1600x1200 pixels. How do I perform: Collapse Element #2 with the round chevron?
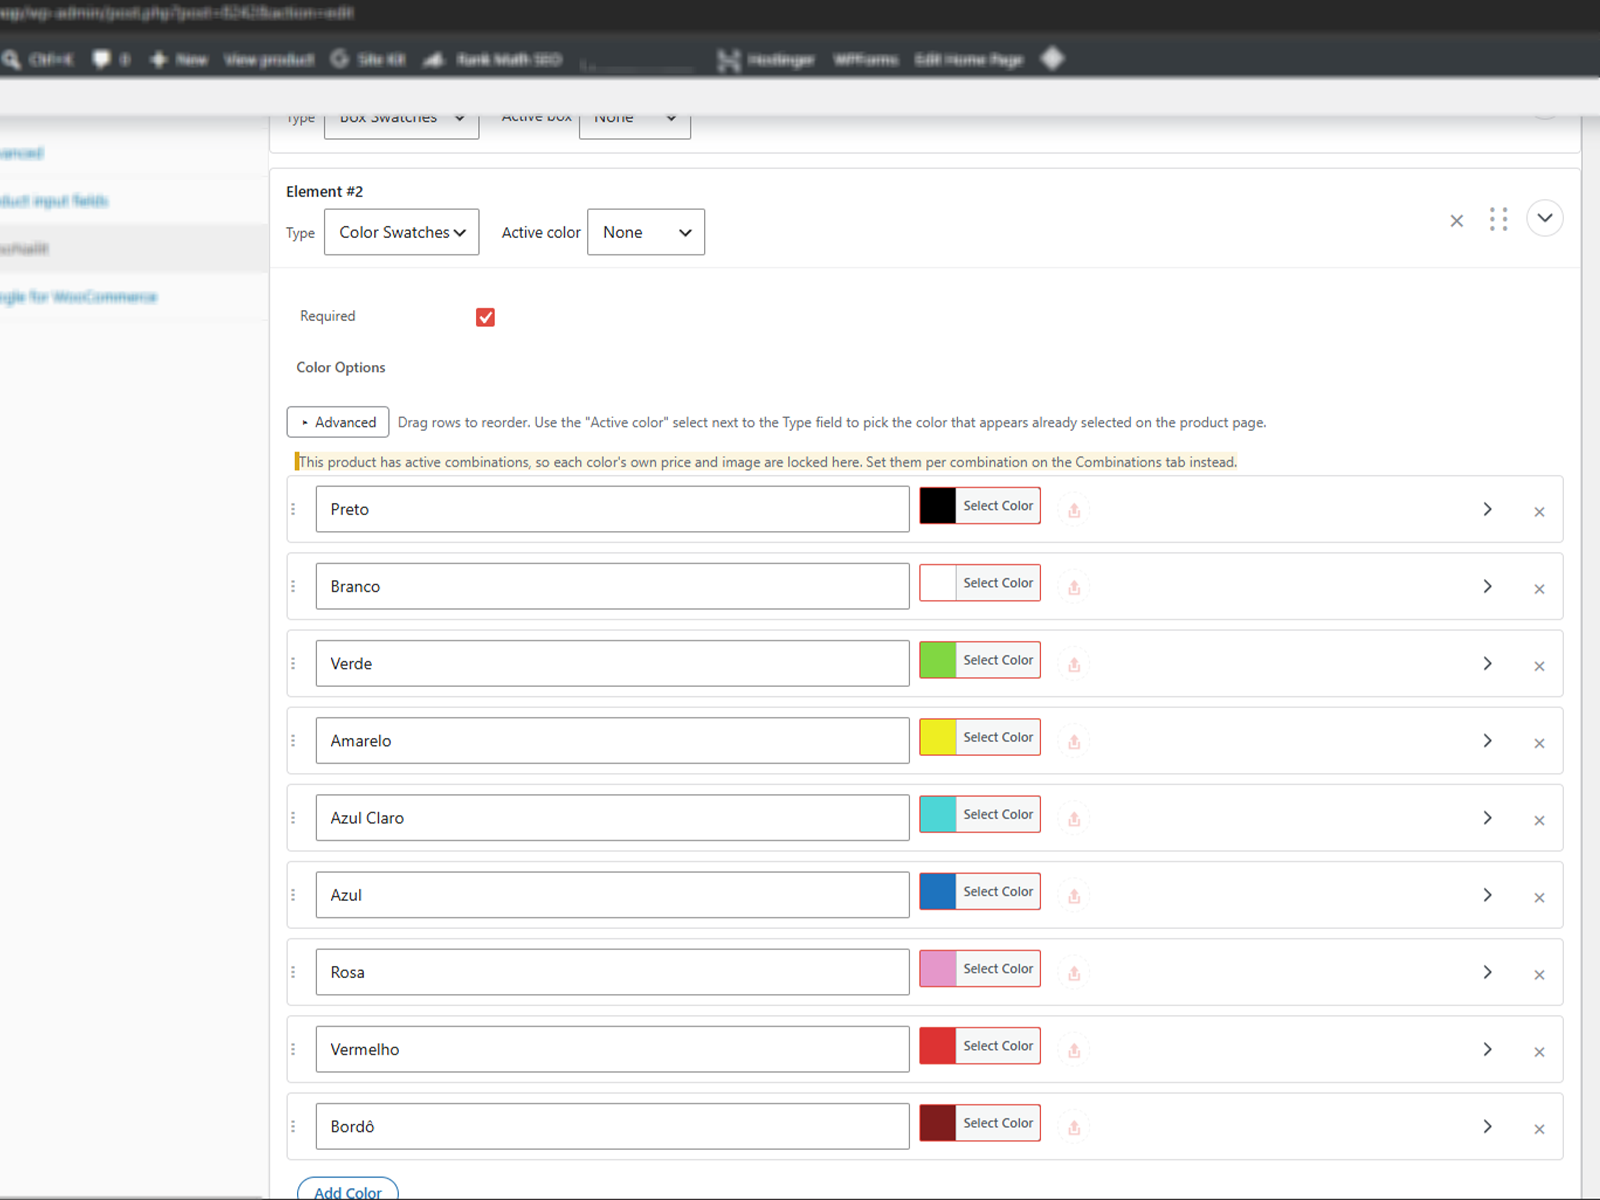[1545, 218]
